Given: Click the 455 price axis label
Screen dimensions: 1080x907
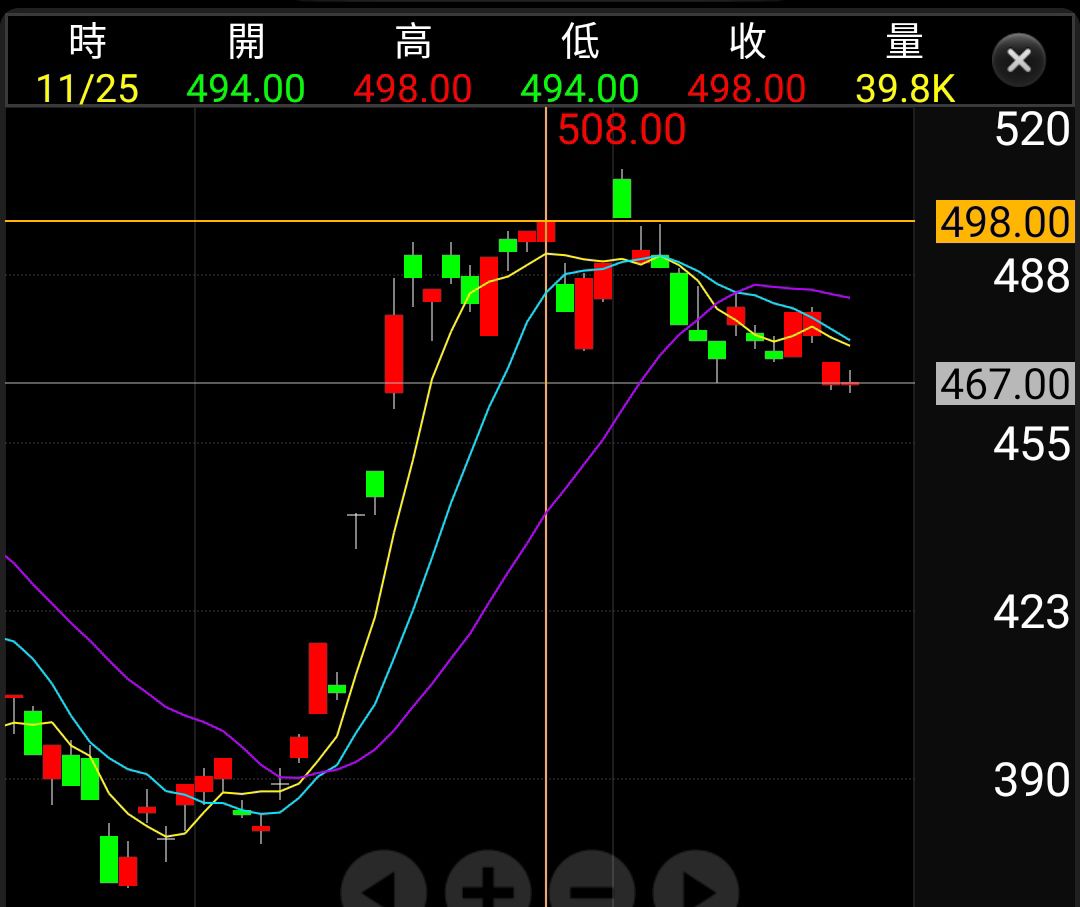Looking at the screenshot, I should [1032, 444].
